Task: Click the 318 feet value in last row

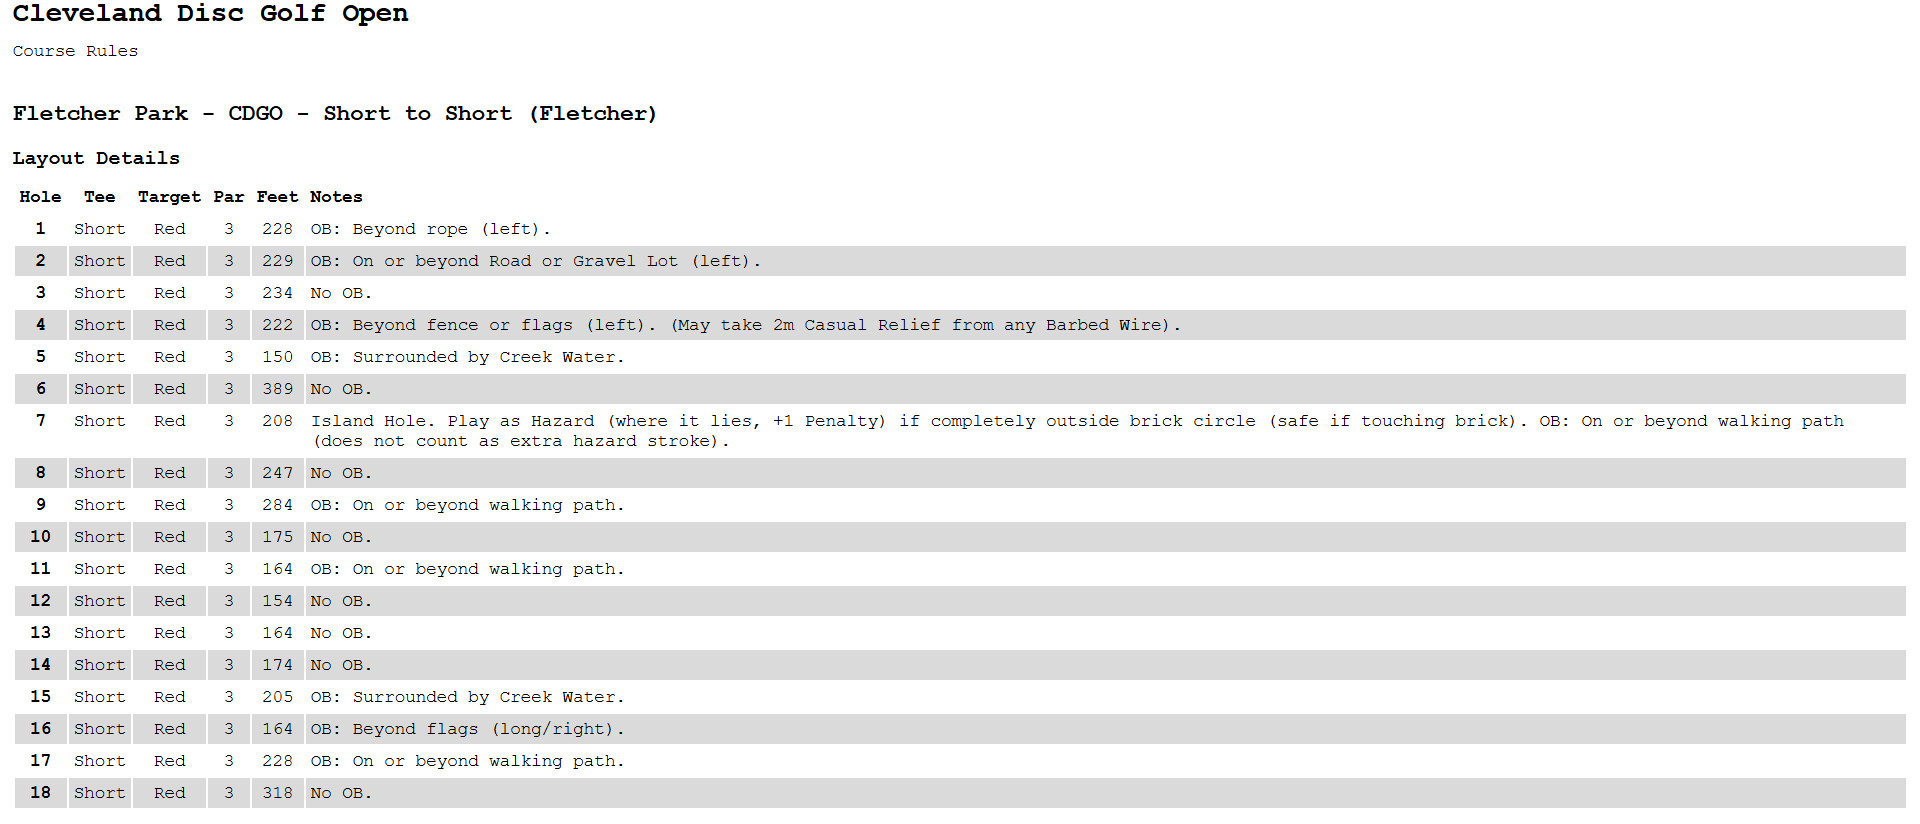Action: 277,793
